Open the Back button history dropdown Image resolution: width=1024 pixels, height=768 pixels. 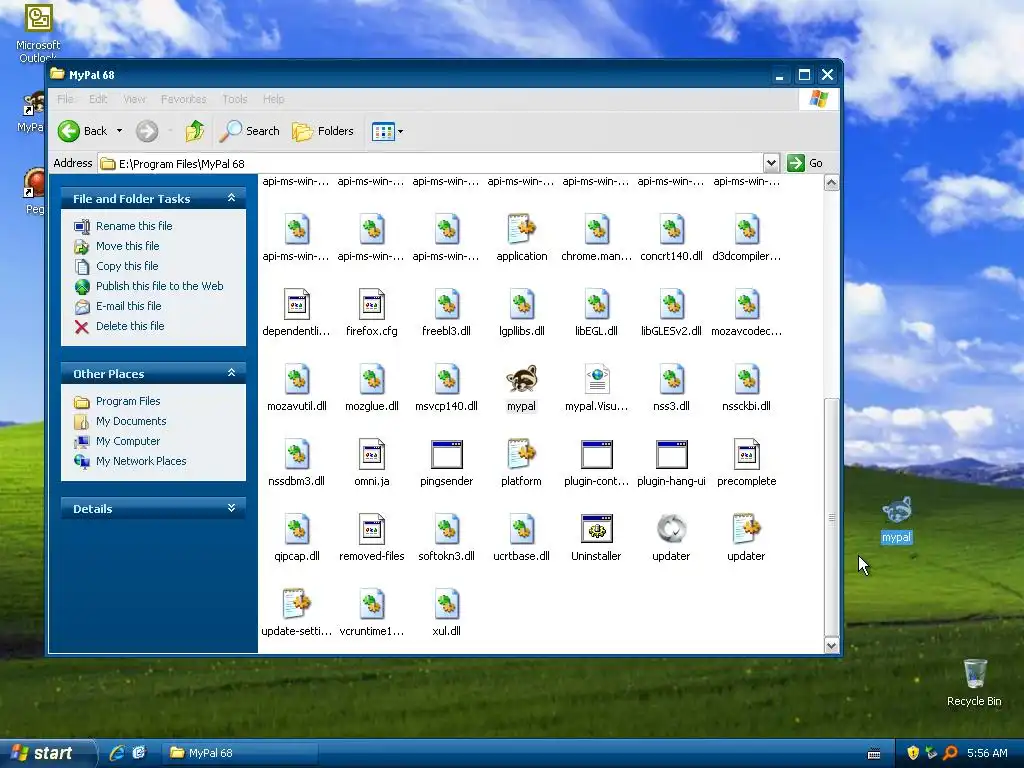coord(120,131)
